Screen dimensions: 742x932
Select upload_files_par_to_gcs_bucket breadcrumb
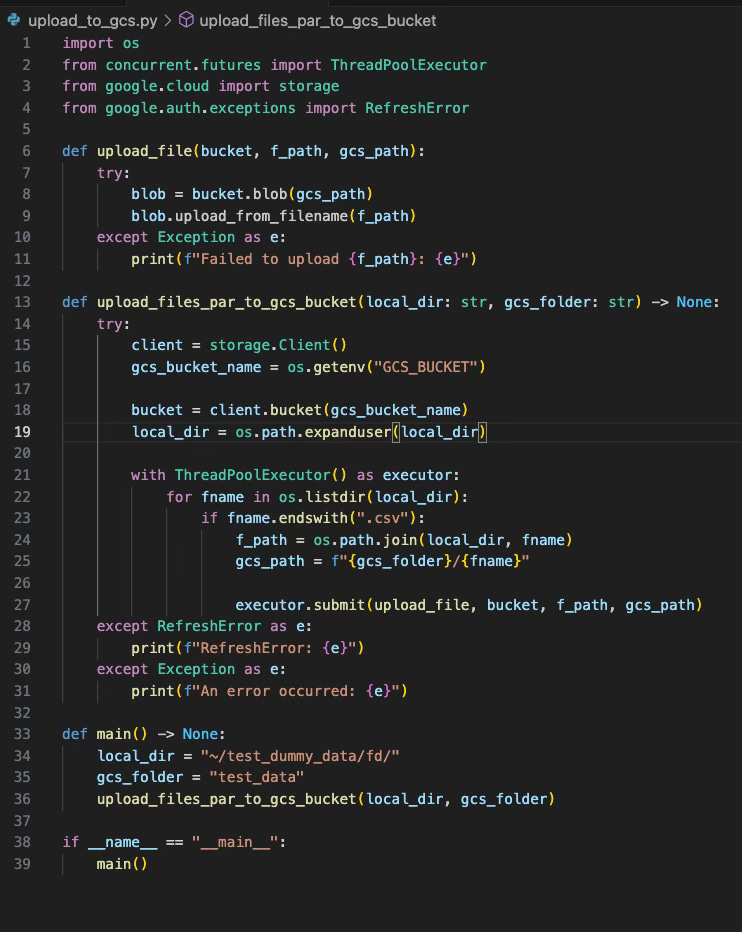tap(317, 21)
